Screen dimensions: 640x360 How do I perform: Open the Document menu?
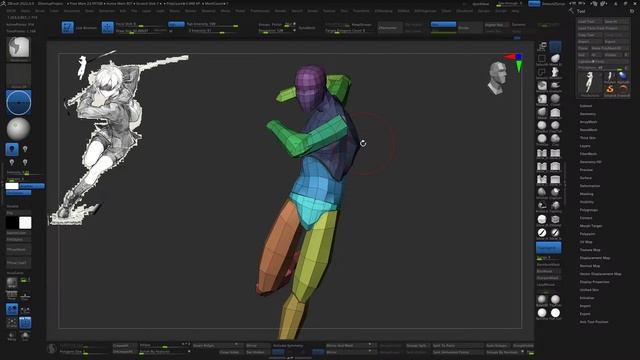(72, 11)
